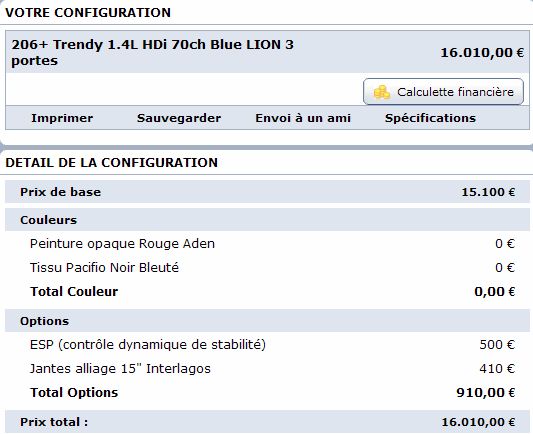533x434 pixels.
Task: Click the 16.010,00 € price at top
Action: [482, 53]
